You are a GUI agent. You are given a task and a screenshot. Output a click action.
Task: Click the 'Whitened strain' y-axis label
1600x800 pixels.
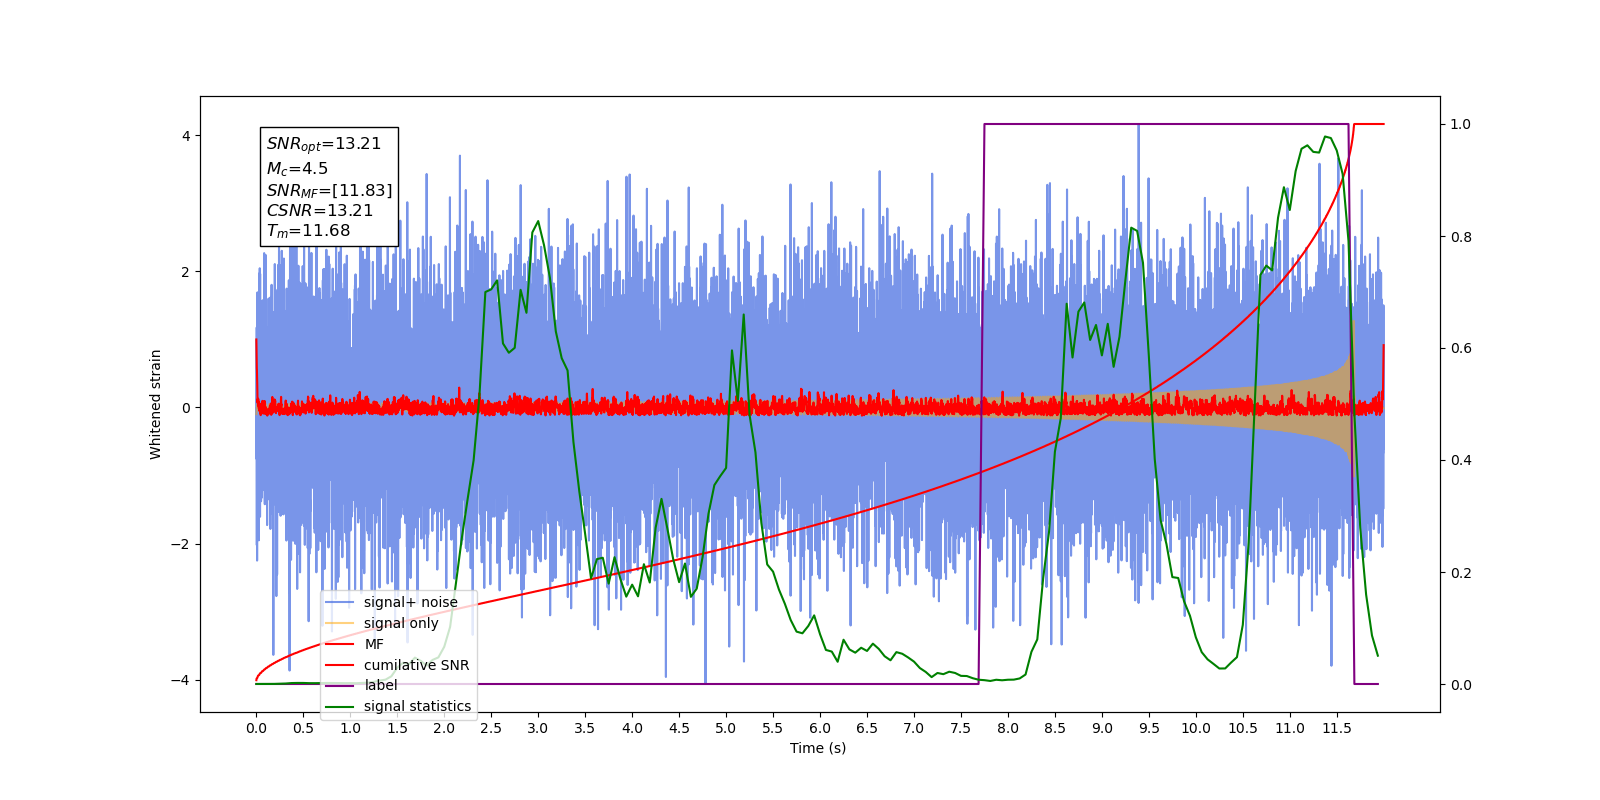(x=156, y=404)
